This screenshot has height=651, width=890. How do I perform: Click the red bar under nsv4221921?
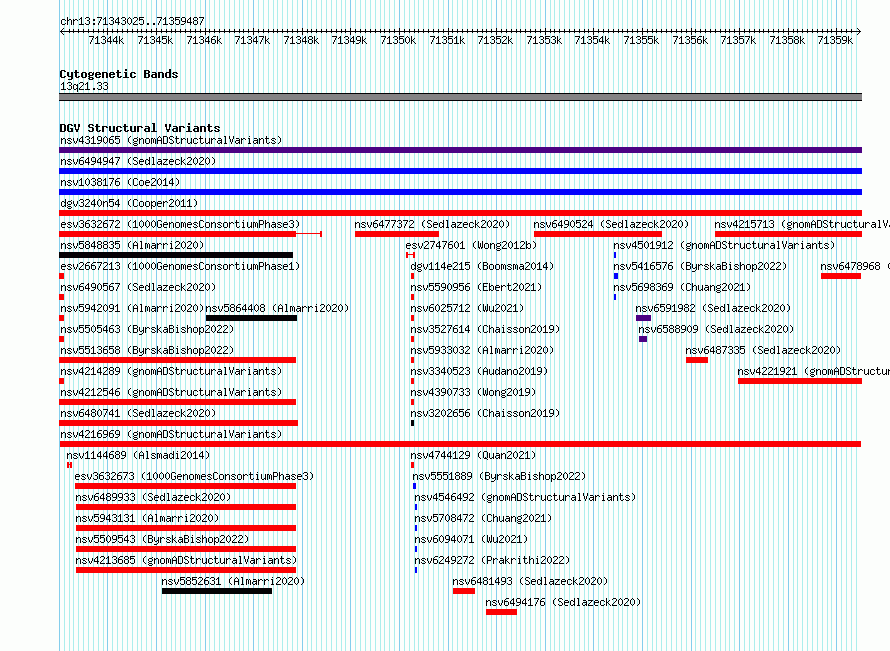click(x=800, y=381)
